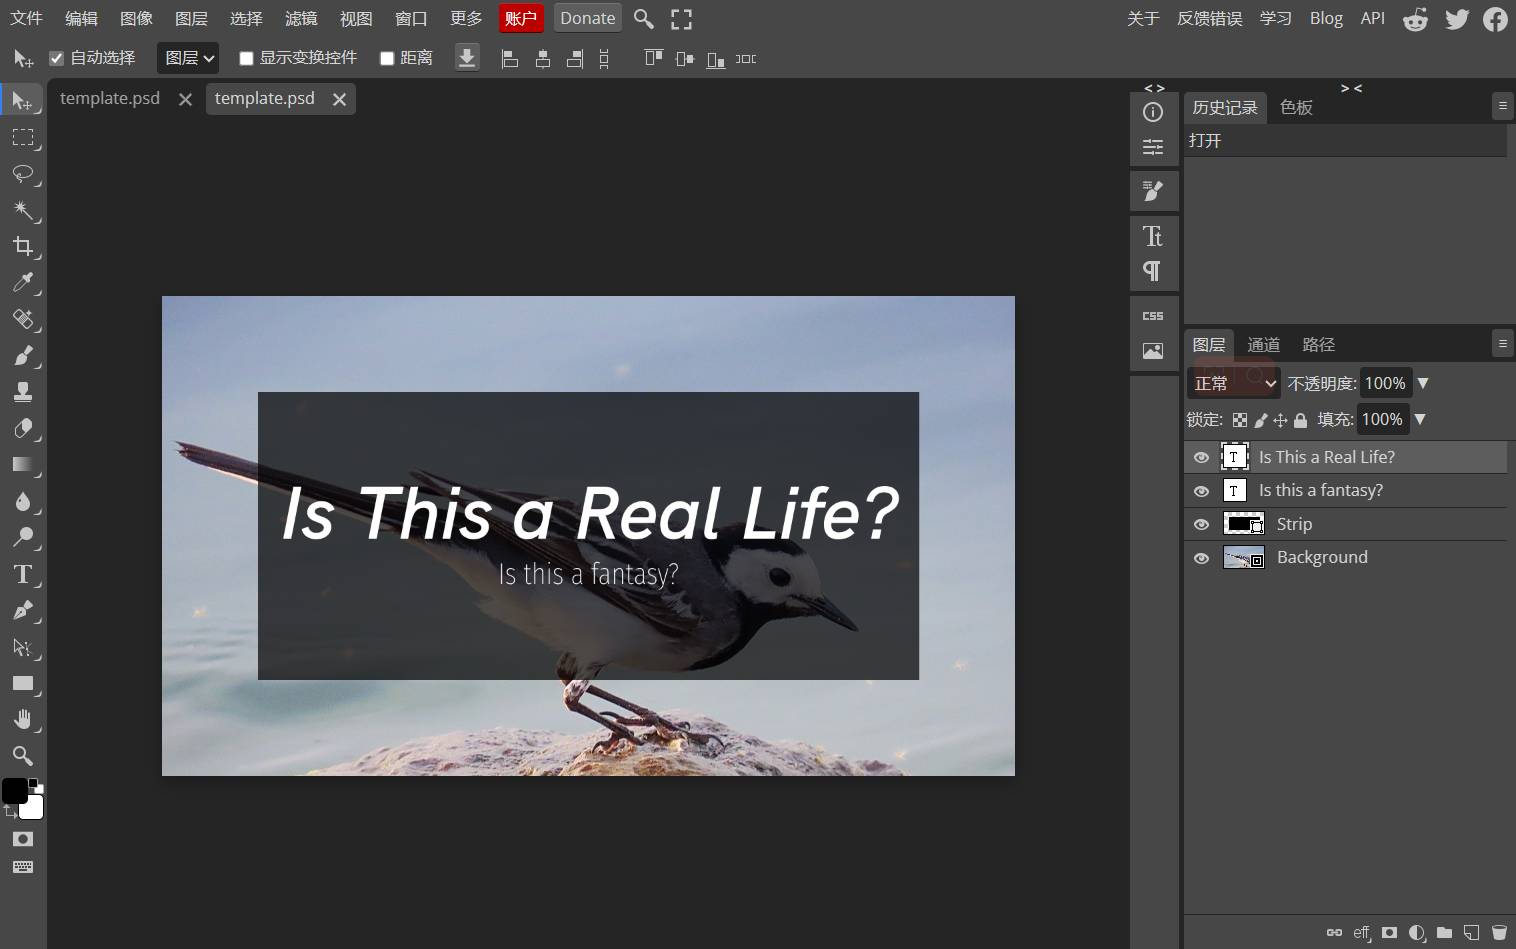Click the Donate button
Viewport: 1516px width, 949px height.
click(588, 18)
